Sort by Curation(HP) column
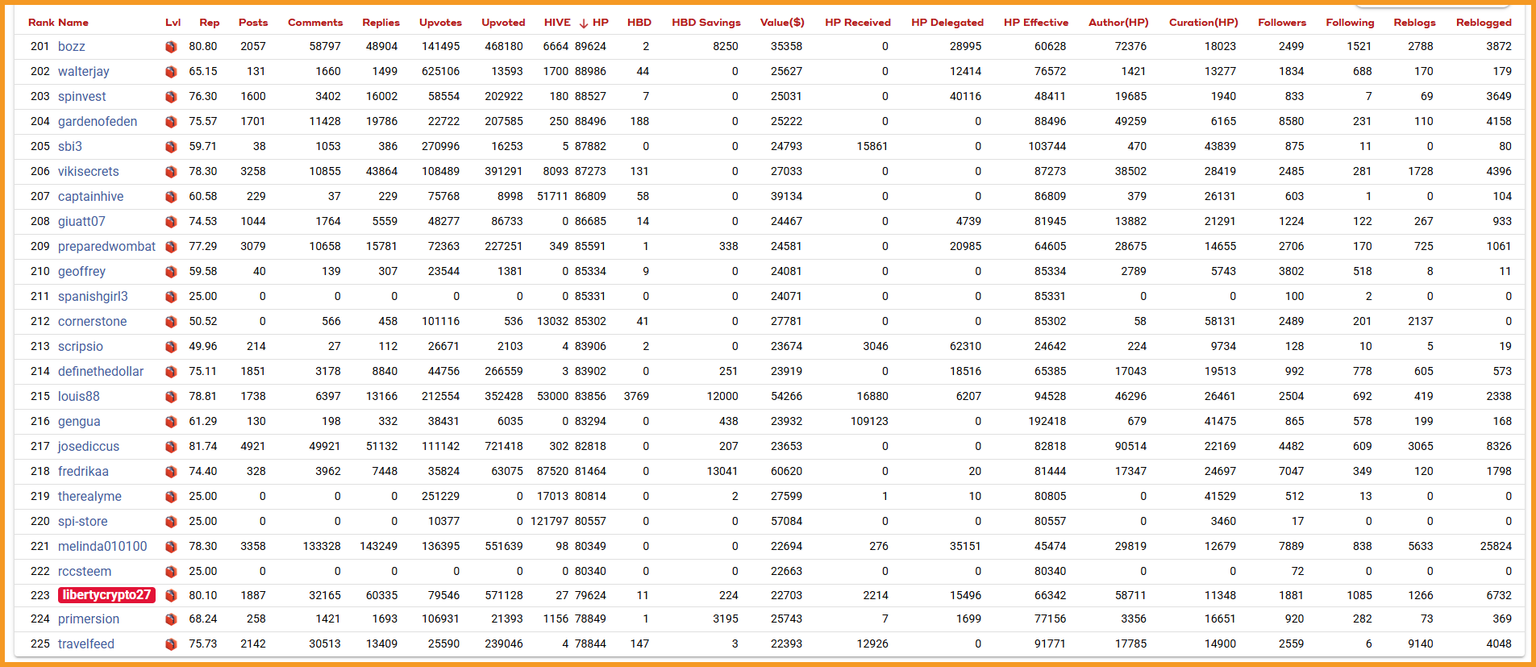The image size is (1536, 667). point(1202,22)
